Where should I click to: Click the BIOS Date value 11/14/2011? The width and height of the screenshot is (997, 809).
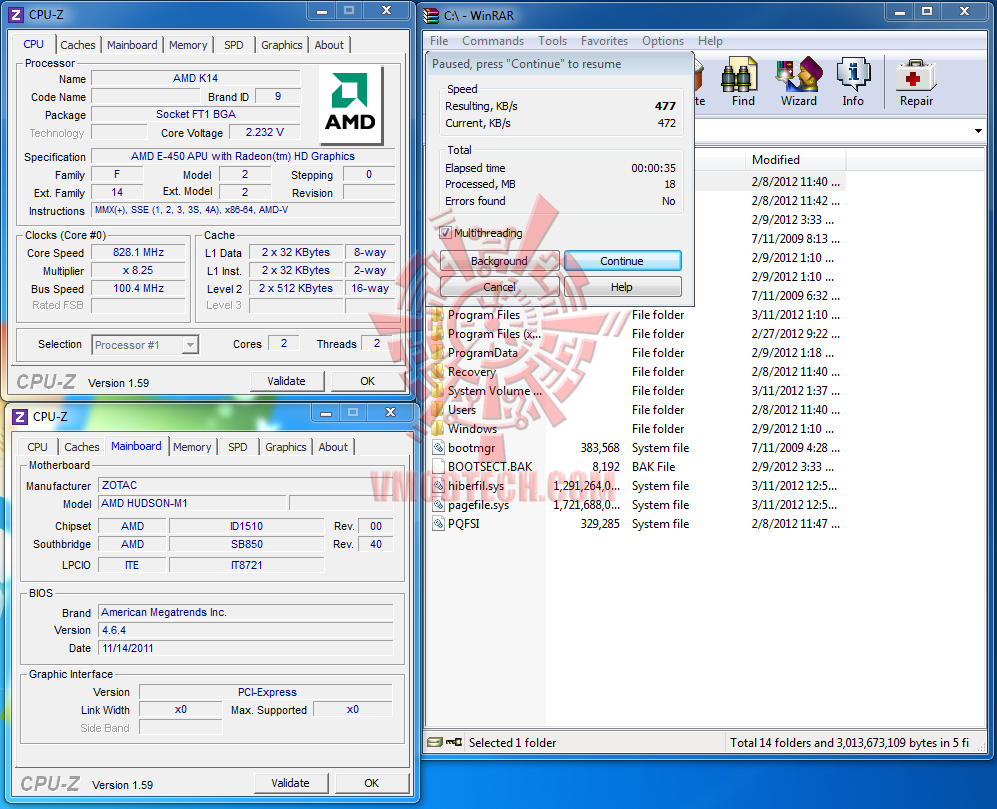click(246, 648)
